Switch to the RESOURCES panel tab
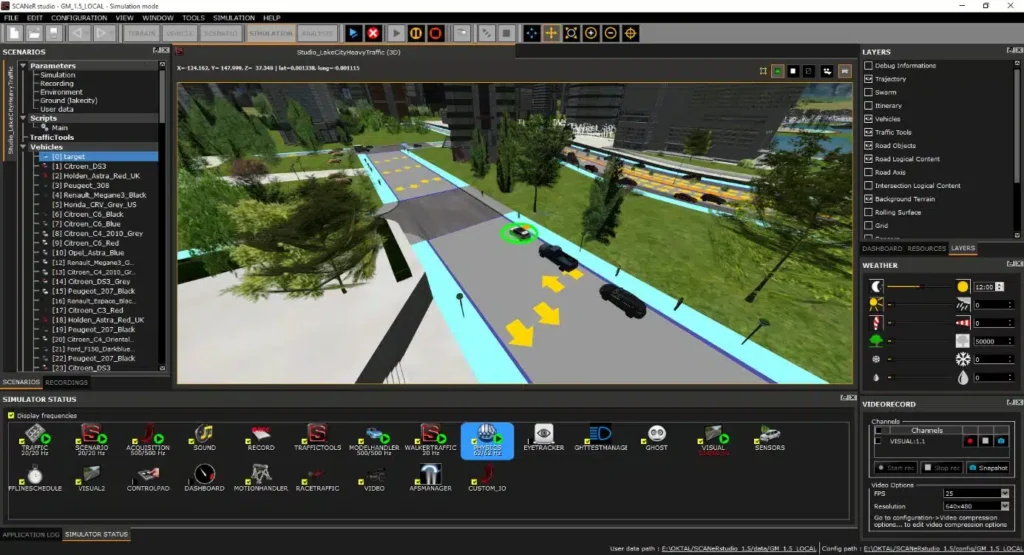The image size is (1024, 555). click(x=926, y=248)
